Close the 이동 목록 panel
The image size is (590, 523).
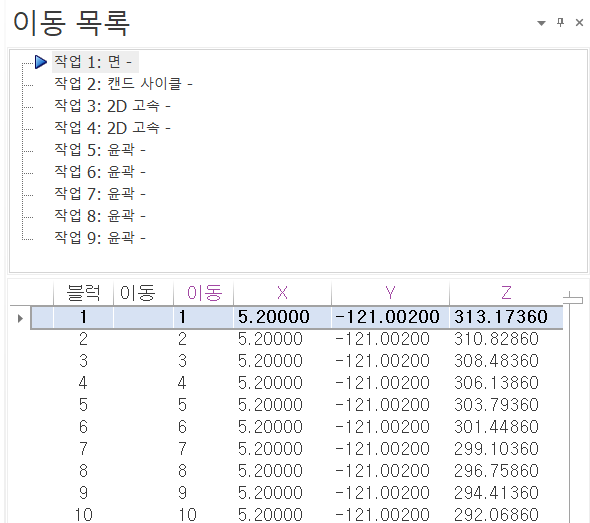coord(579,23)
